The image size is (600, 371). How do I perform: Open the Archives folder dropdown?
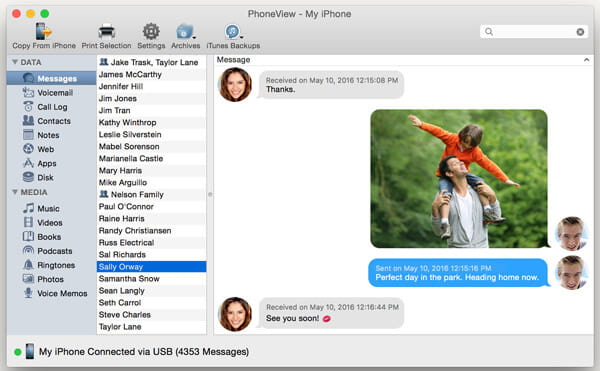pyautogui.click(x=186, y=31)
